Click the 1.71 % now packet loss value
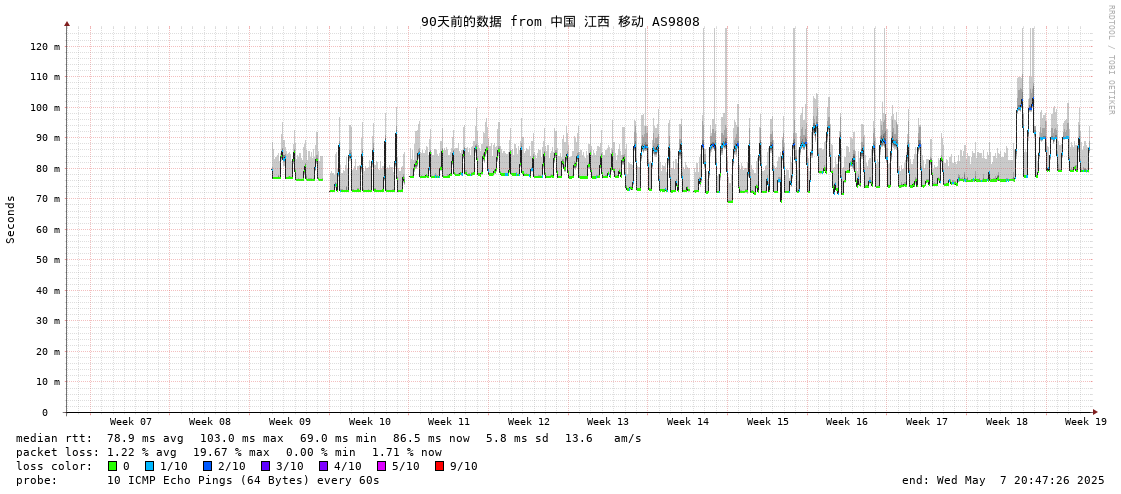This screenshot has height=494, width=1121. [x=407, y=453]
